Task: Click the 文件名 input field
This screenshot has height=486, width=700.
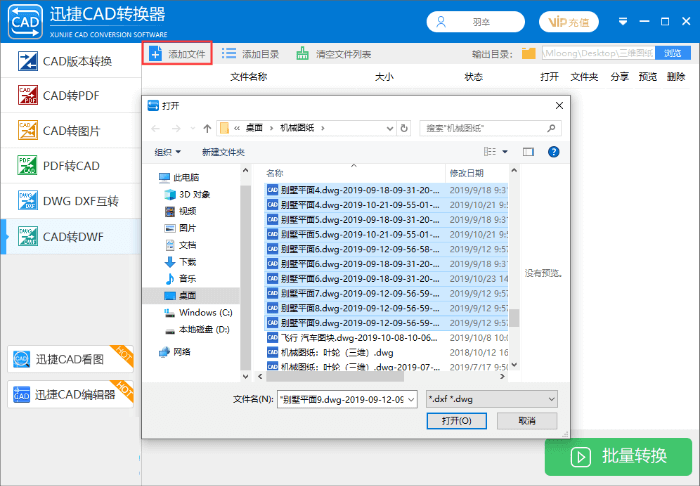Action: tap(347, 399)
